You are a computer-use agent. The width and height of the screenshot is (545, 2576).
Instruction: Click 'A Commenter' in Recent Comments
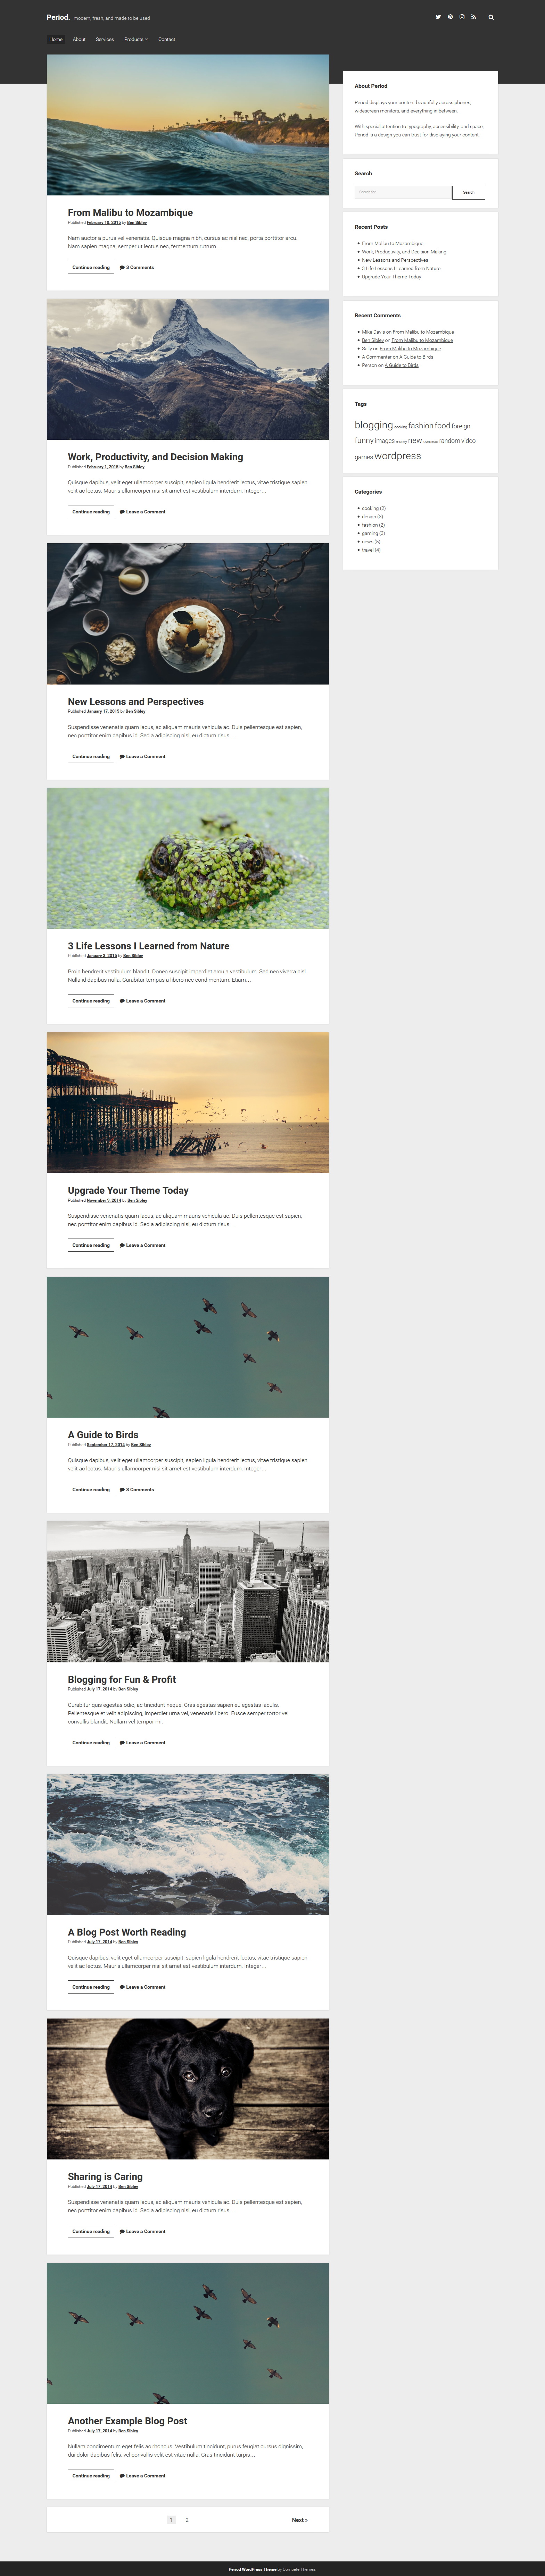[x=377, y=357]
